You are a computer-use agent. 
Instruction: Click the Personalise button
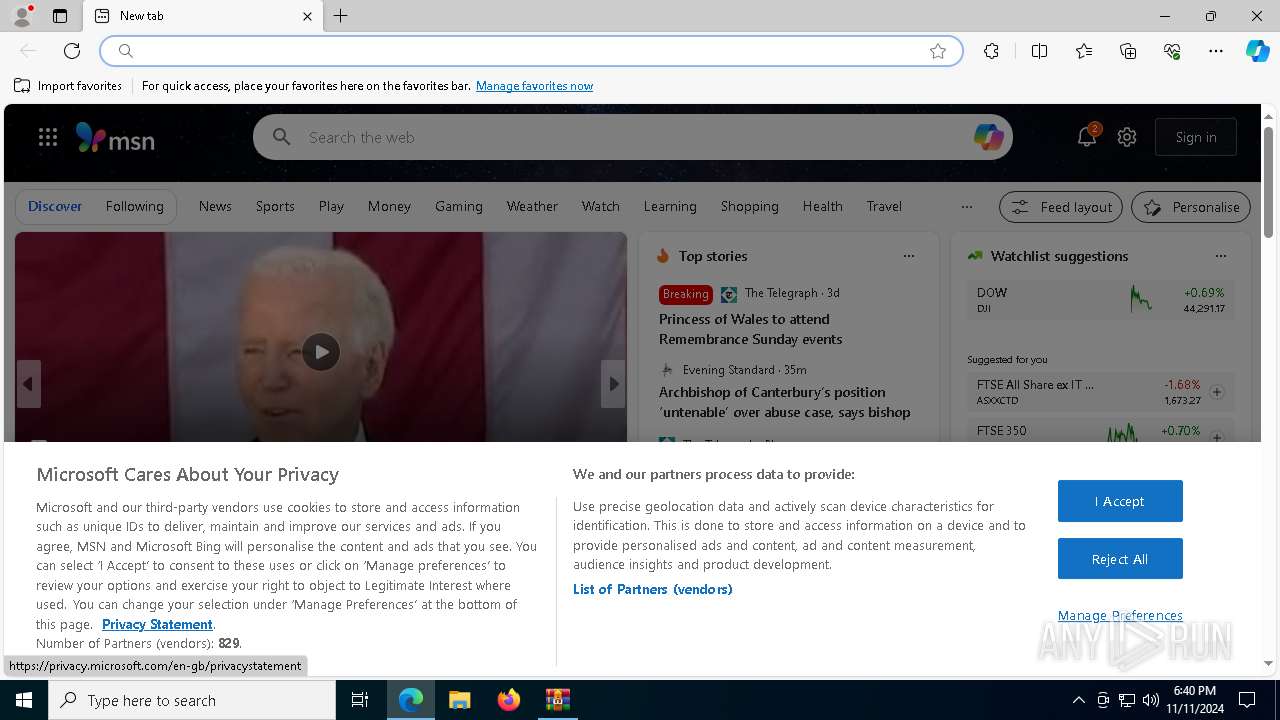pyautogui.click(x=1191, y=207)
